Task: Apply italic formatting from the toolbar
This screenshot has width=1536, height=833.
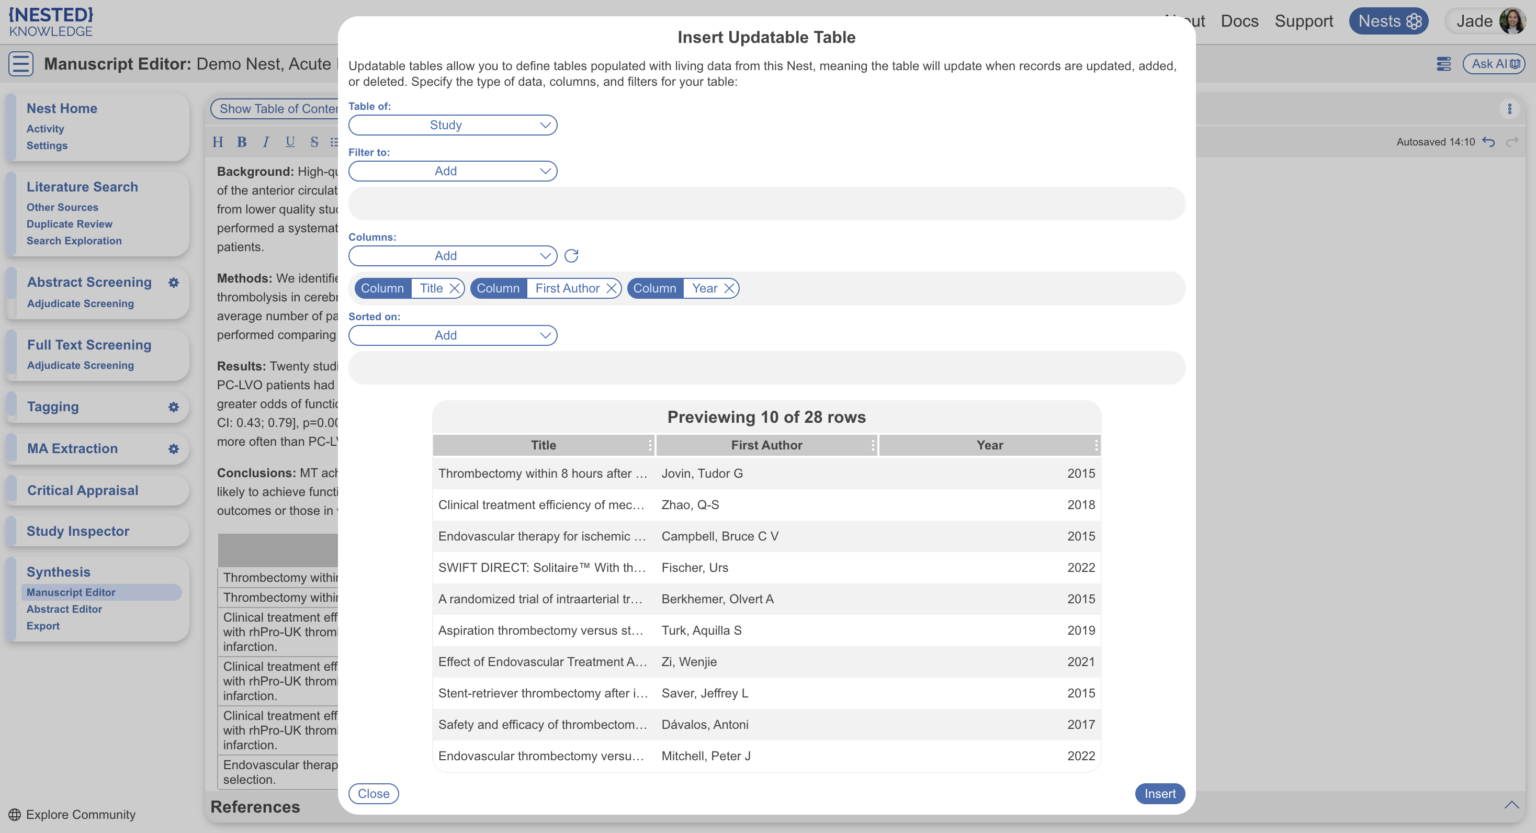Action: (x=265, y=141)
